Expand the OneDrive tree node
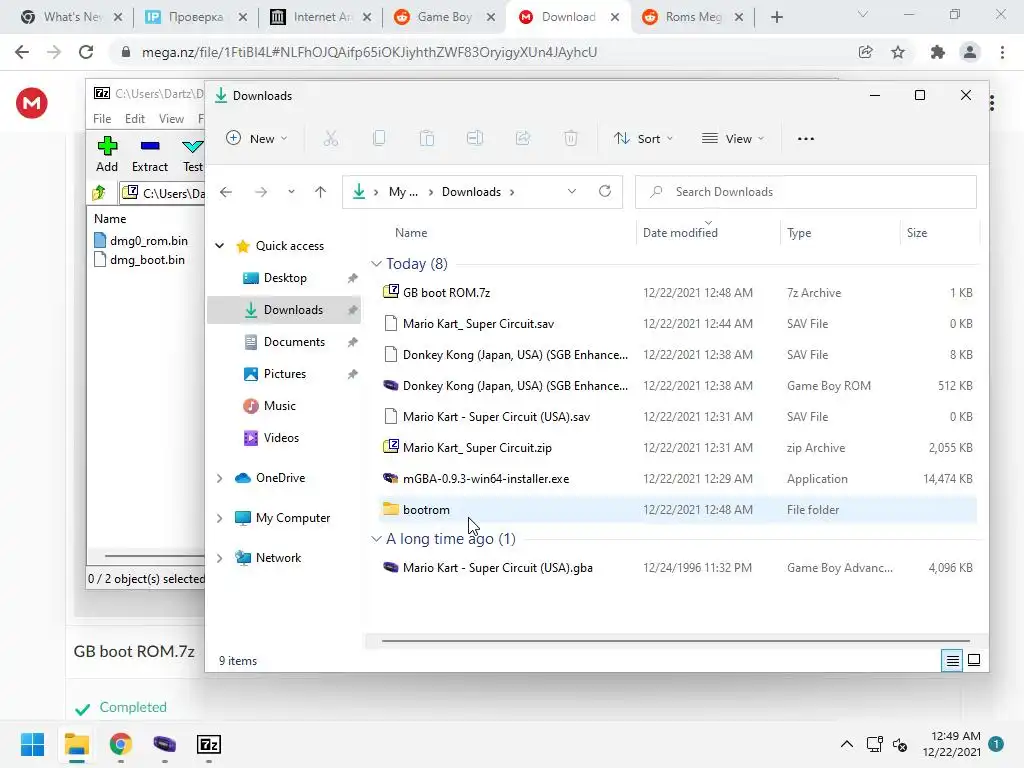 [x=220, y=478]
